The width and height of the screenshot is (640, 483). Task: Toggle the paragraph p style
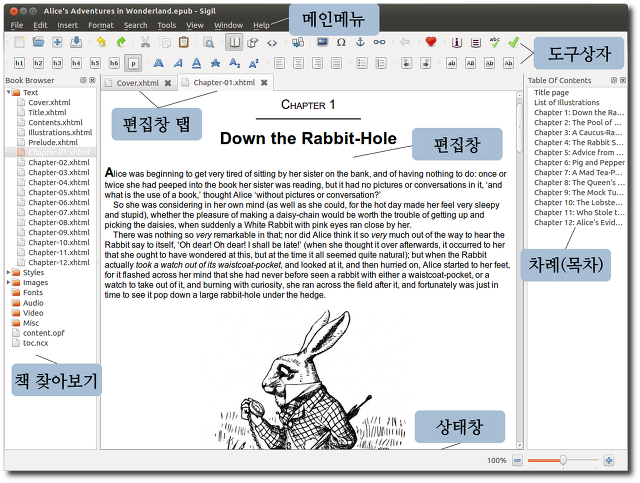point(133,63)
